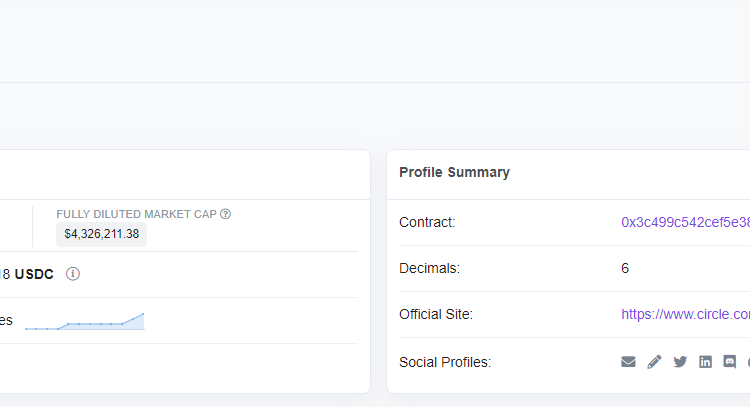Viewport: 750px width, 407px height.
Task: Open the contract address link
Action: (x=685, y=222)
